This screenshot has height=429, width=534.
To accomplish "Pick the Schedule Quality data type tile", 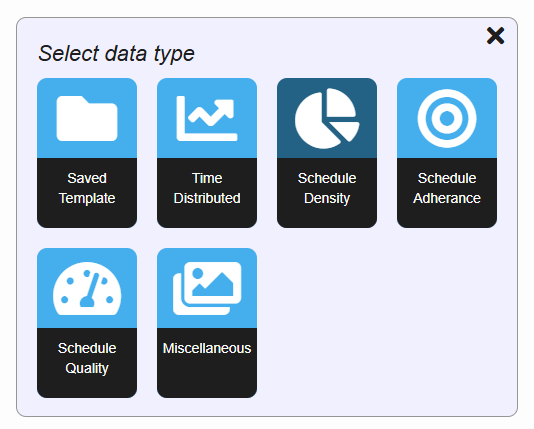I will [x=87, y=323].
